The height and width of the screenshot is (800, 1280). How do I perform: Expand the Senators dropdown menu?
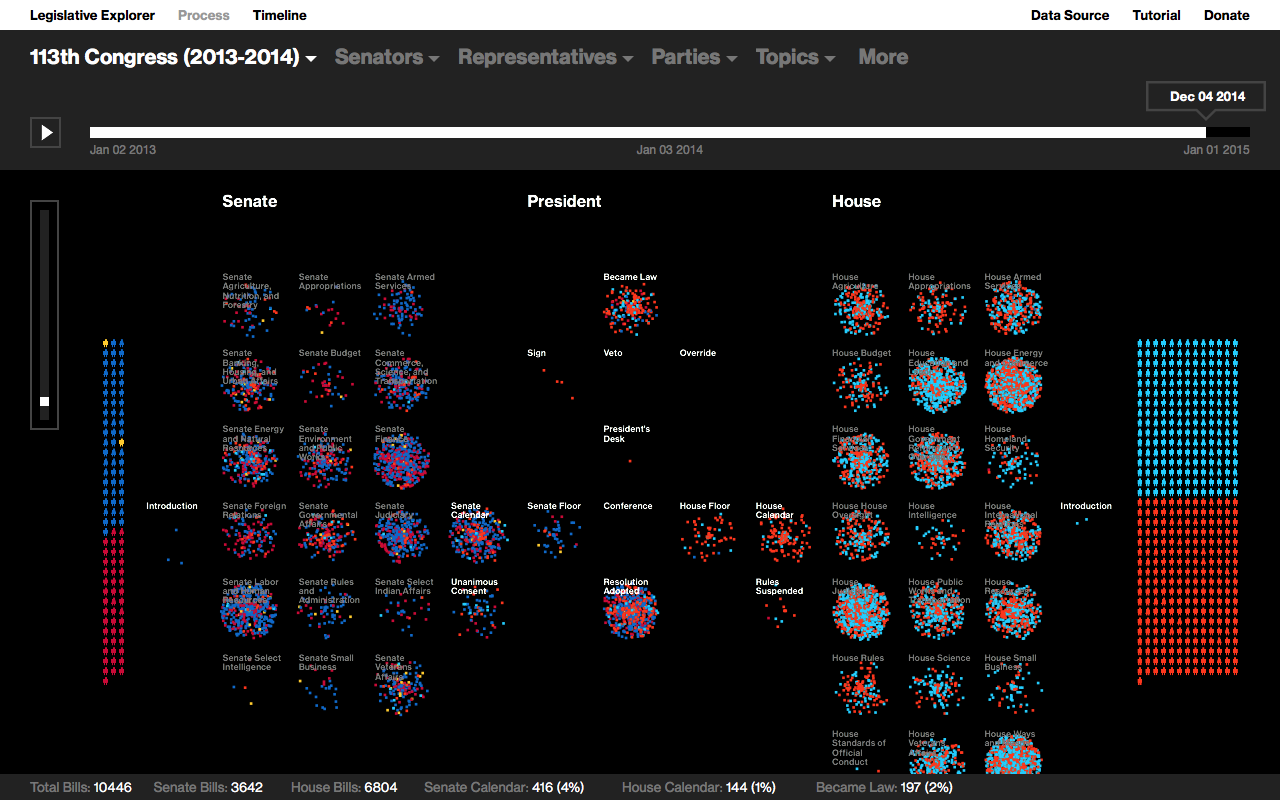coord(386,57)
